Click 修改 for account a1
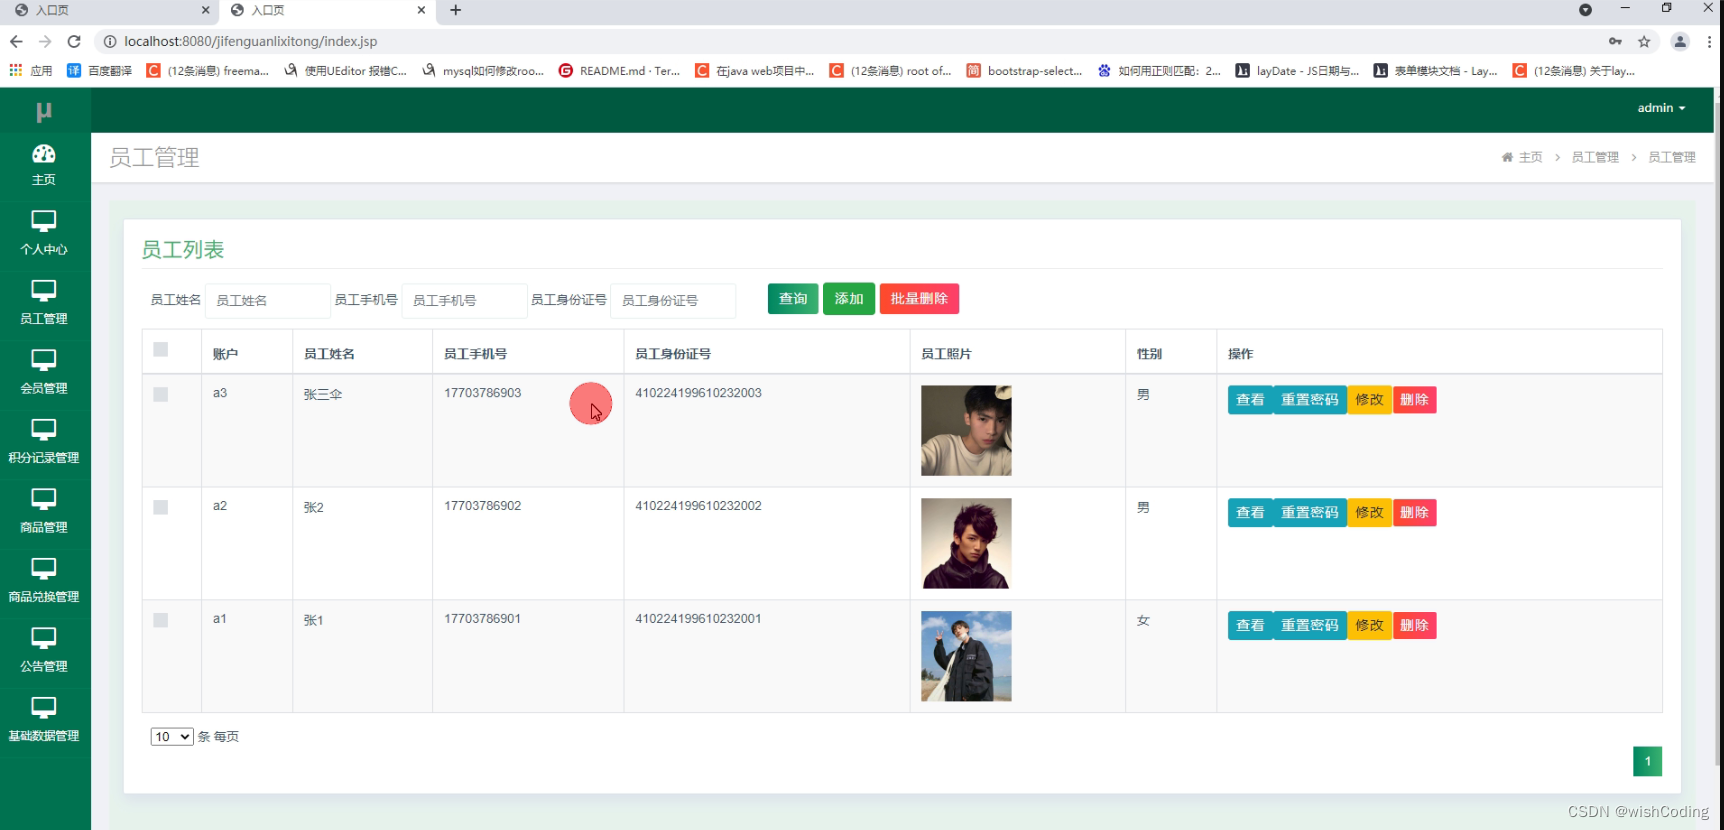 (x=1369, y=626)
